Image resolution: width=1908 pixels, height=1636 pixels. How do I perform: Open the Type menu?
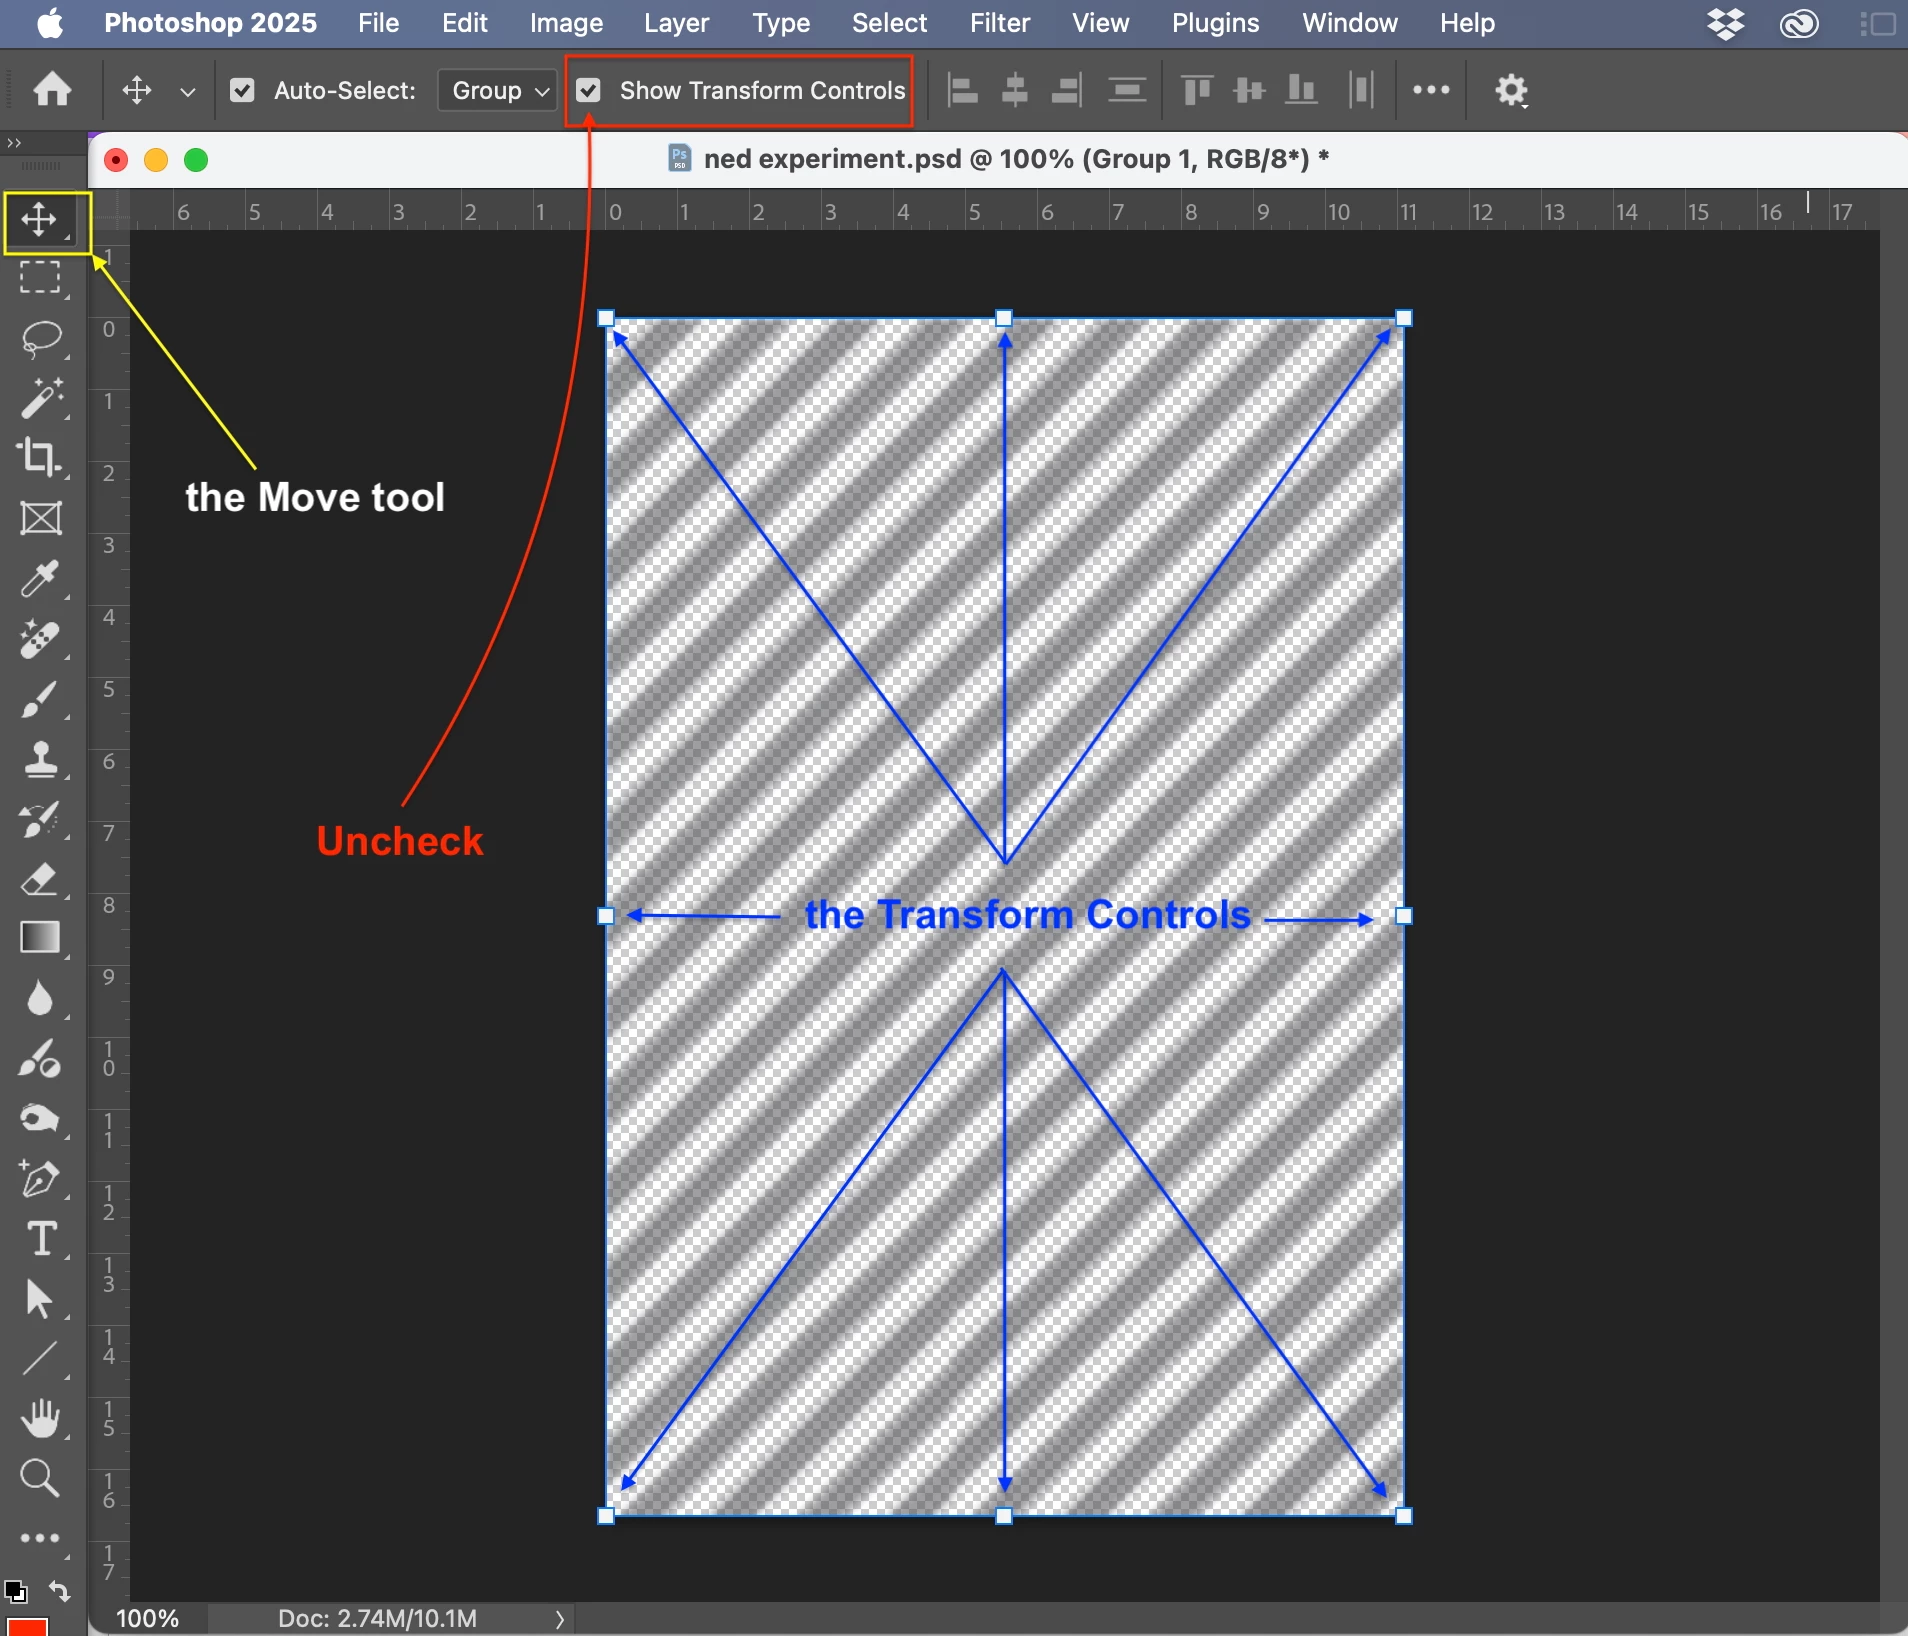781,23
